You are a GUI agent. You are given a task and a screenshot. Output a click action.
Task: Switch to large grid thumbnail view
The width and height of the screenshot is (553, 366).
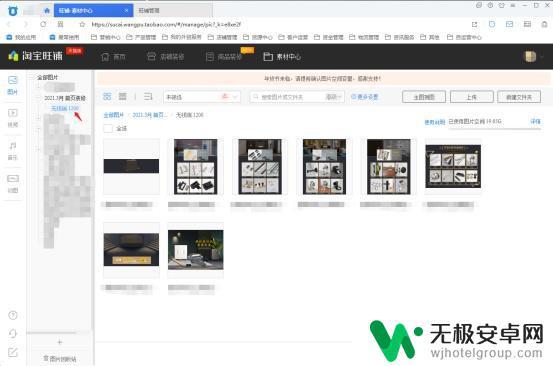107,96
